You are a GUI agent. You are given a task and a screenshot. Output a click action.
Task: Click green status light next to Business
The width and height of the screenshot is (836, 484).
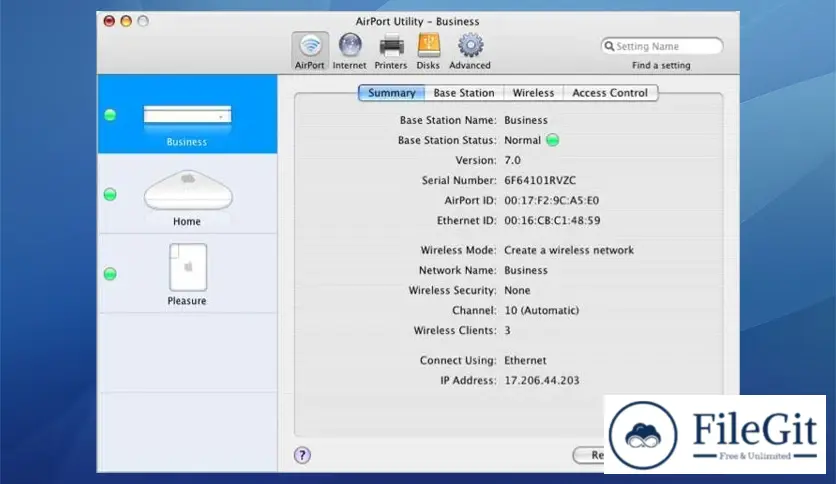110,115
